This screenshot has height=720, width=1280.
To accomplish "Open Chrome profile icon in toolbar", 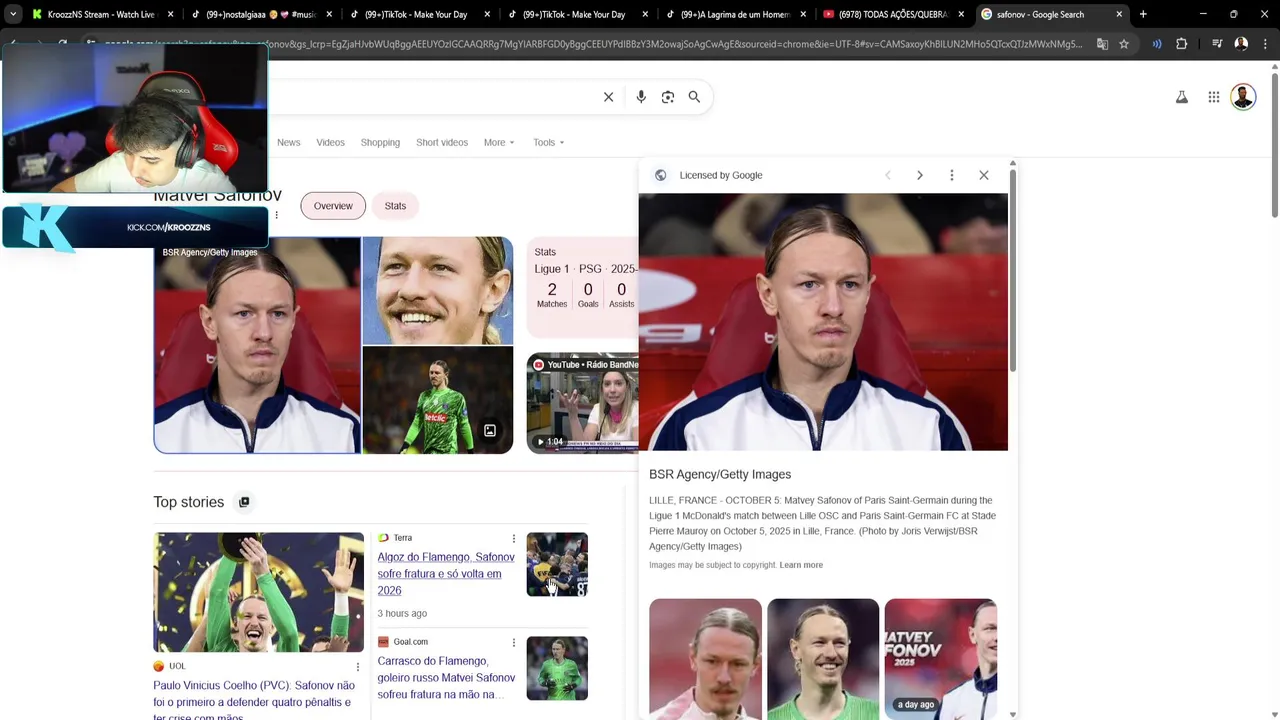I will click(1241, 44).
